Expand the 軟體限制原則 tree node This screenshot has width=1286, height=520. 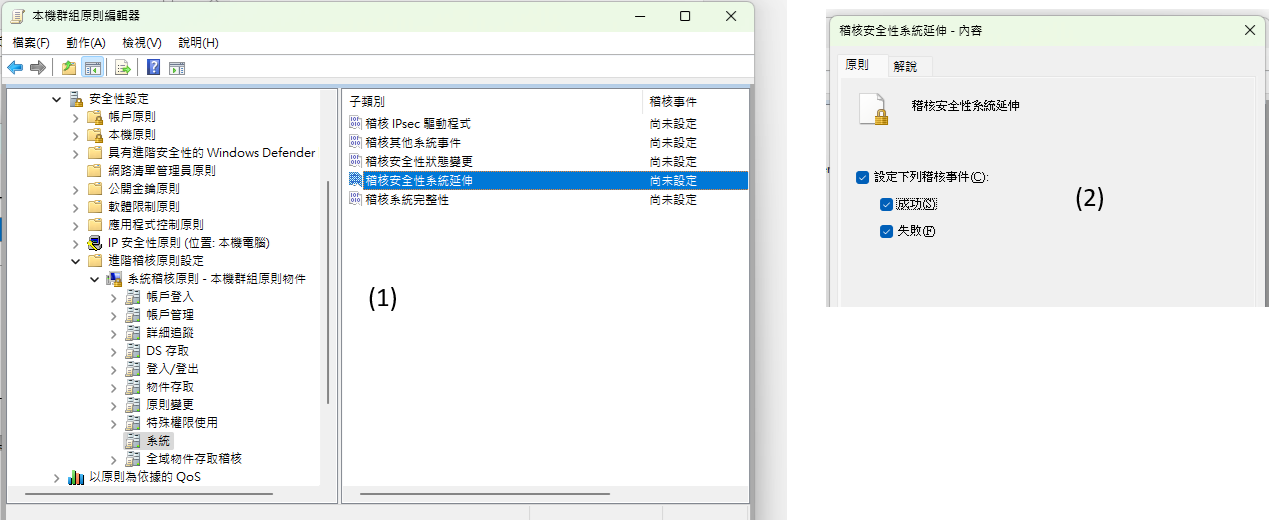75,206
